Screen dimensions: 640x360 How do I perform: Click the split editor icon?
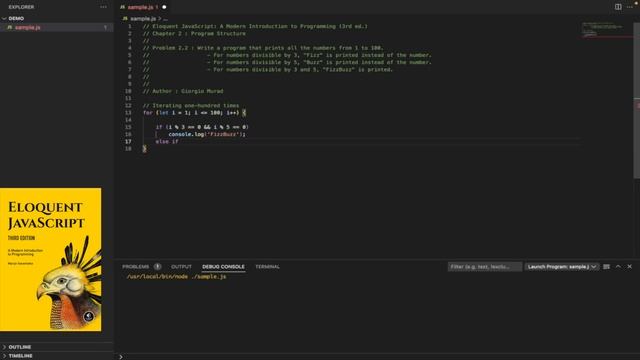pyautogui.click(x=618, y=7)
